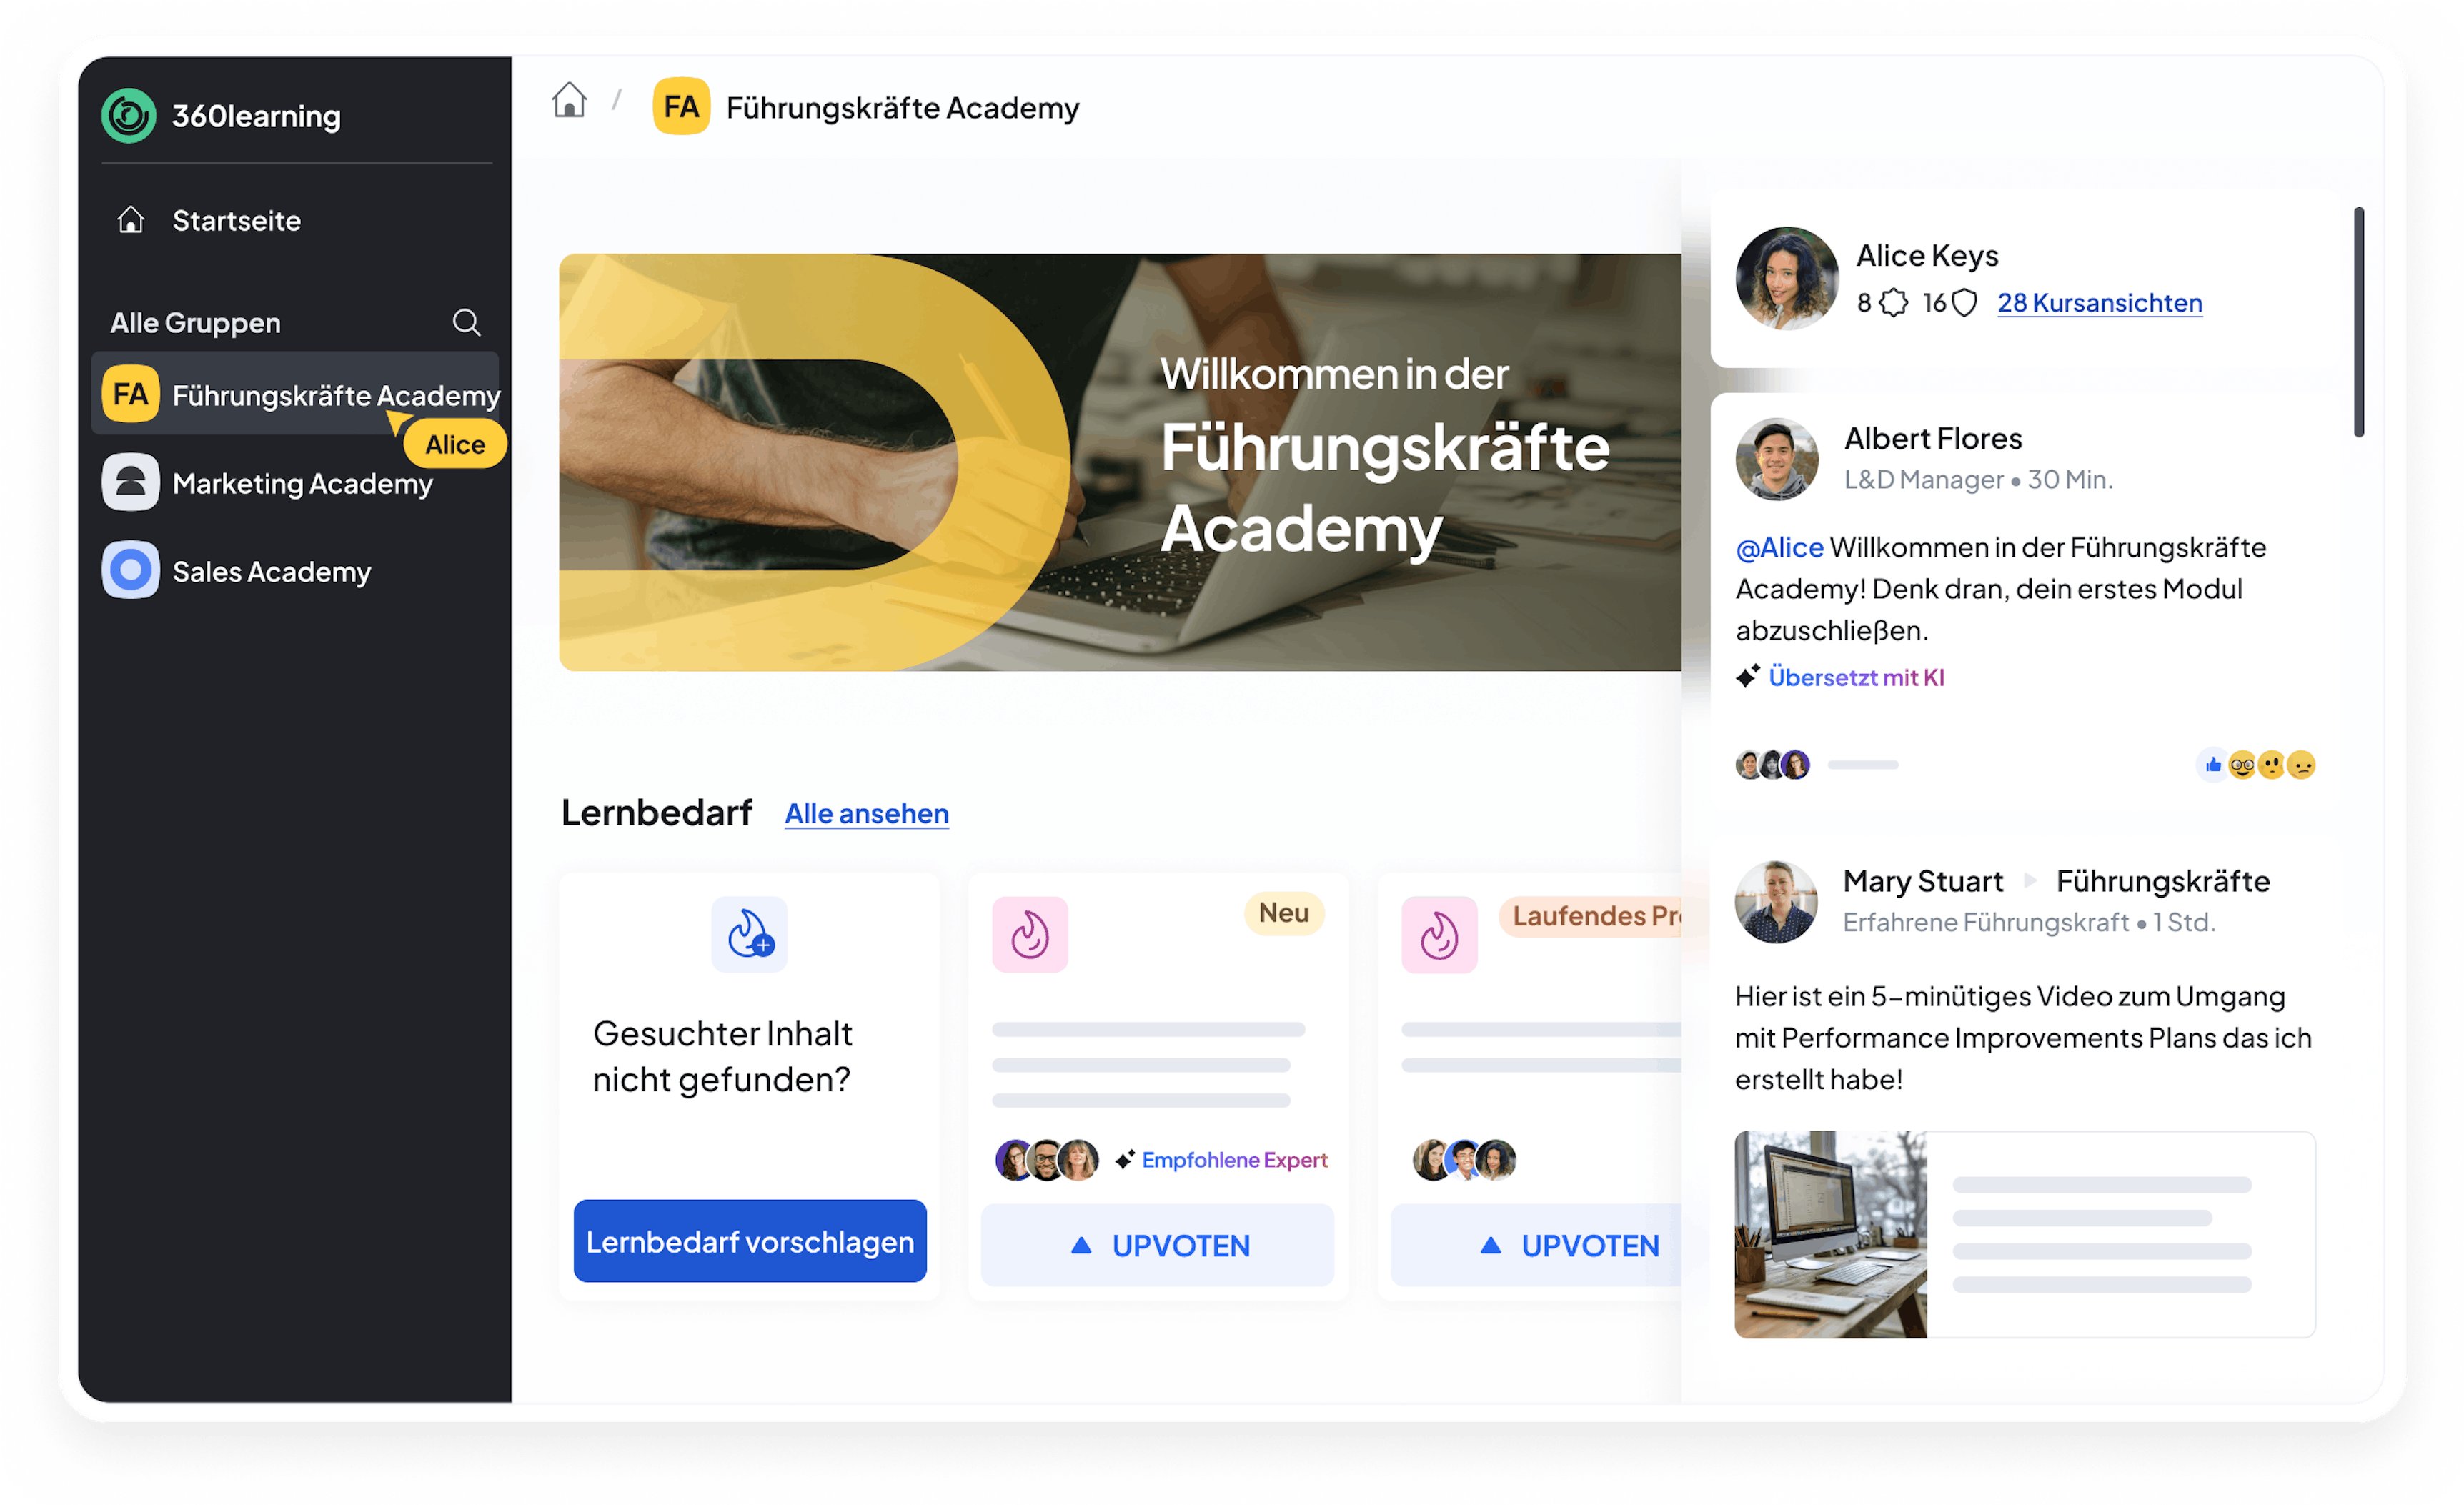Click the Übersetzt mit KI label
Viewport: 2464px width, 1505px height.
tap(1856, 677)
